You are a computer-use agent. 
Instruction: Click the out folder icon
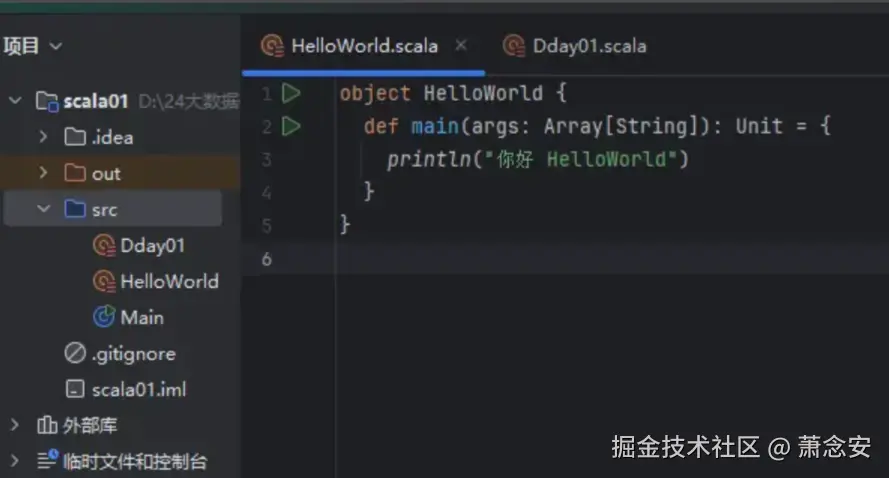point(75,173)
